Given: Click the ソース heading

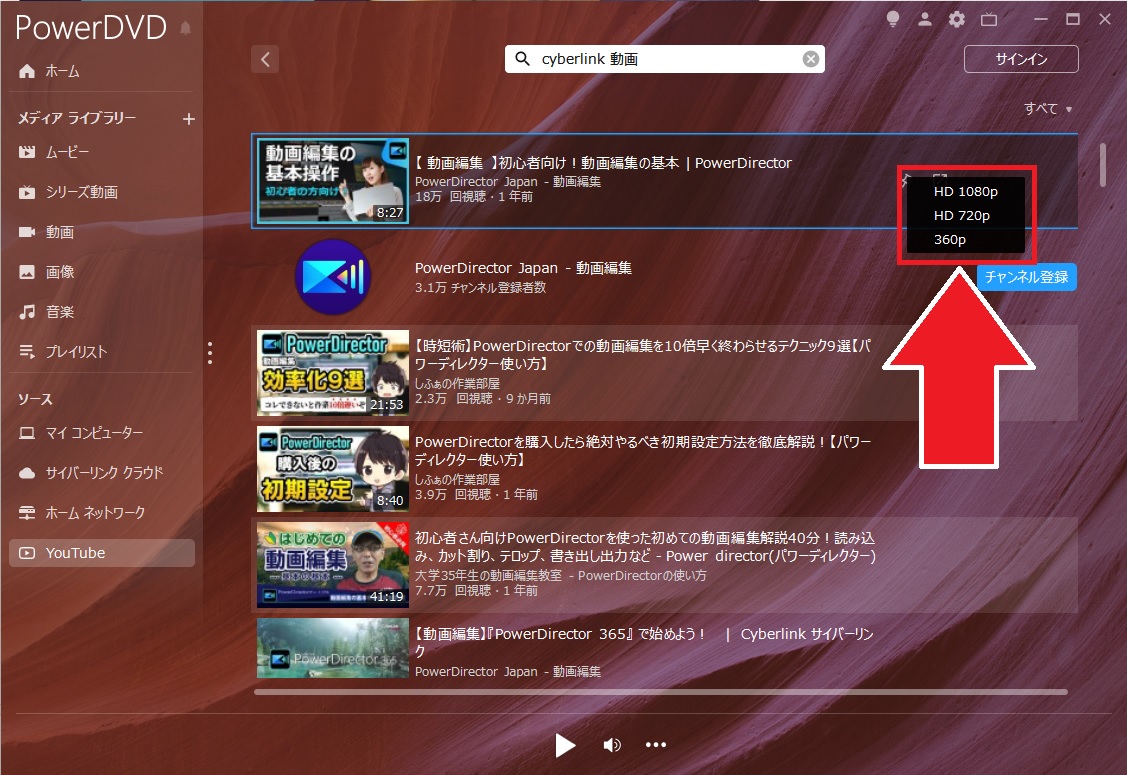Looking at the screenshot, I should [x=35, y=399].
